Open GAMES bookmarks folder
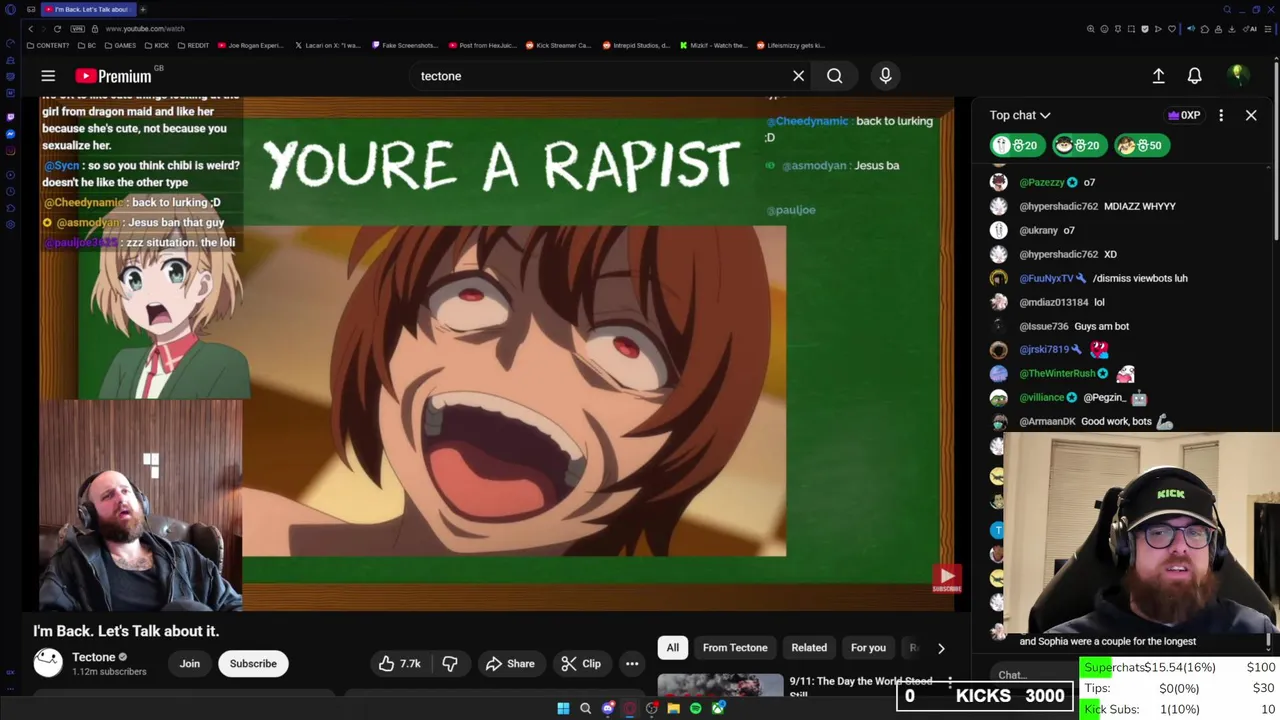Viewport: 1280px width, 720px height. pyautogui.click(x=120, y=45)
